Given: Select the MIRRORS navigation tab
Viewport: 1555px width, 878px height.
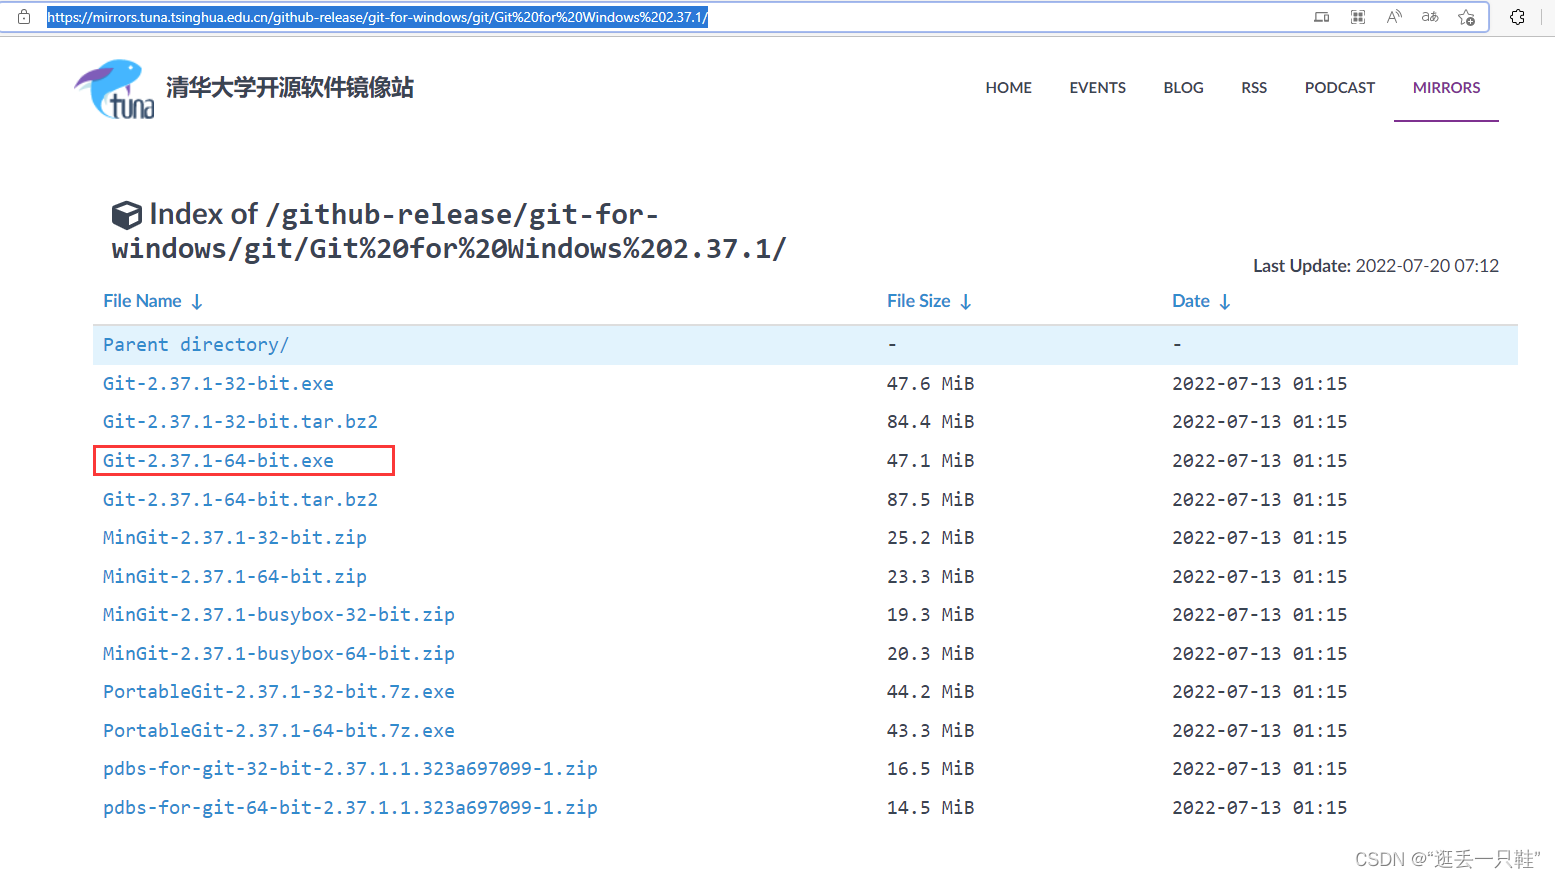Looking at the screenshot, I should pyautogui.click(x=1446, y=88).
